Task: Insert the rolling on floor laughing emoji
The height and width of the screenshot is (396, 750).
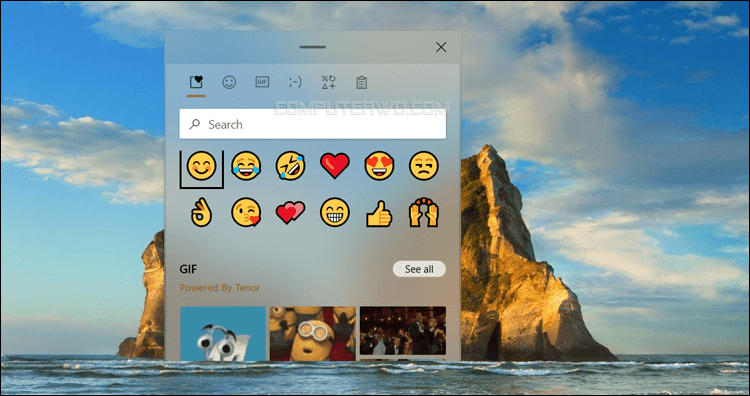Action: (290, 166)
